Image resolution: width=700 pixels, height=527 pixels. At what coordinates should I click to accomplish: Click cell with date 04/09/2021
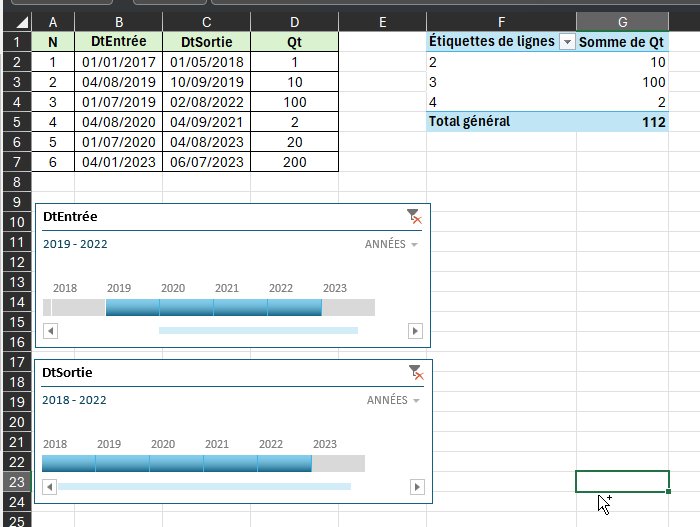pyautogui.click(x=207, y=122)
